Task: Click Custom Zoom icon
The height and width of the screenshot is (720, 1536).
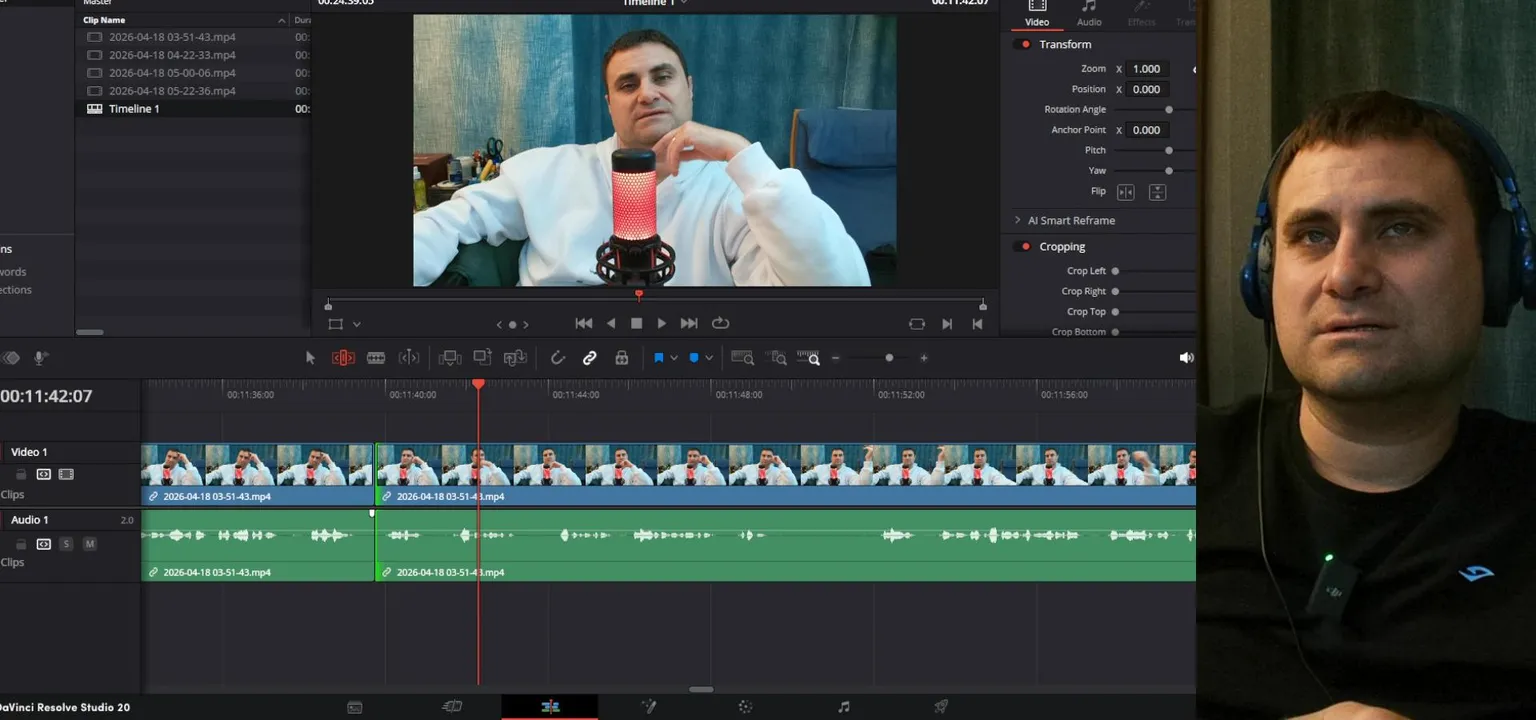Action: 810,358
